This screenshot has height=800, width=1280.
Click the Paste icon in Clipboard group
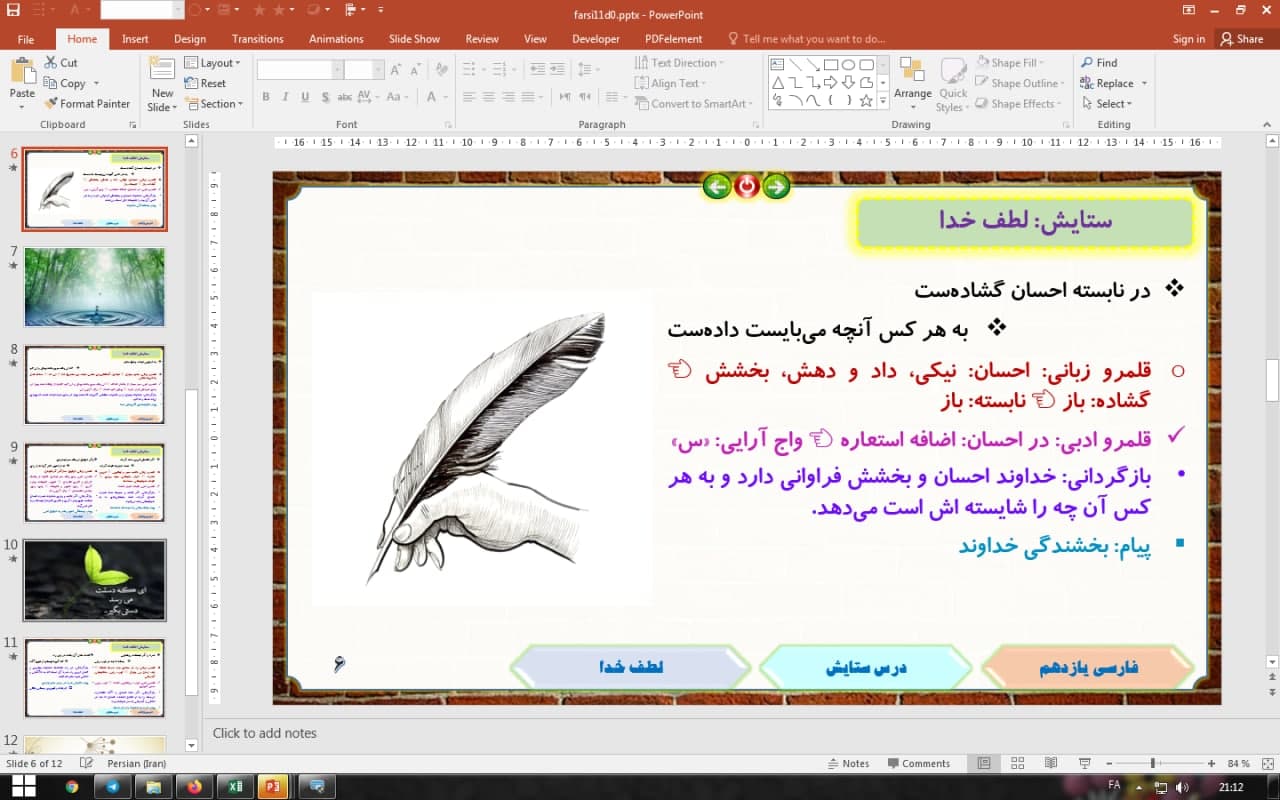coord(22,73)
